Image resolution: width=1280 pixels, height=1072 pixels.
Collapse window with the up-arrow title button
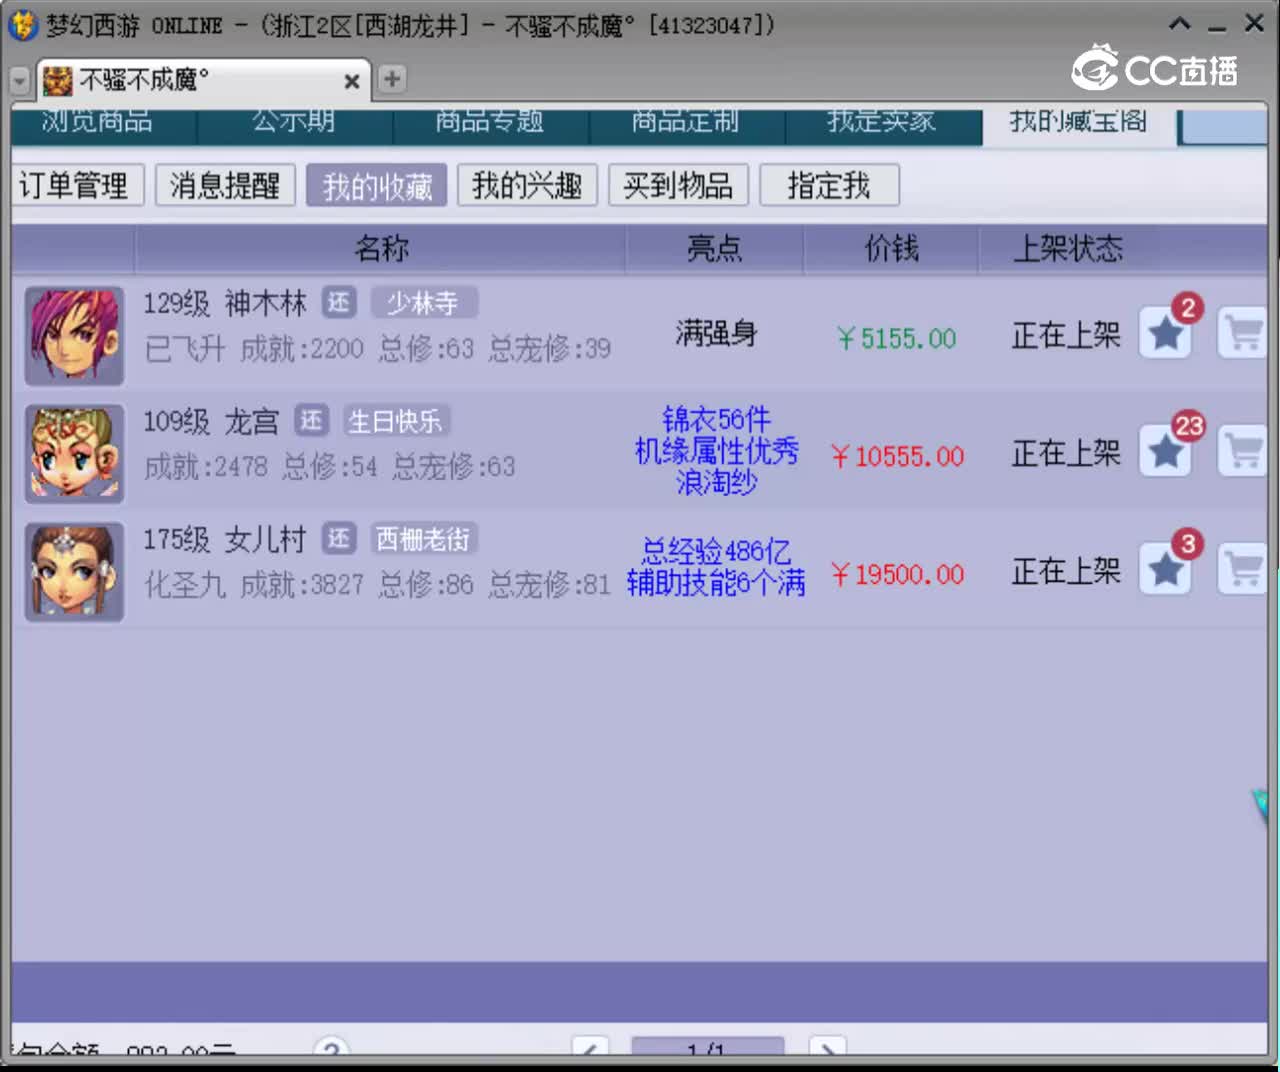[x=1180, y=24]
